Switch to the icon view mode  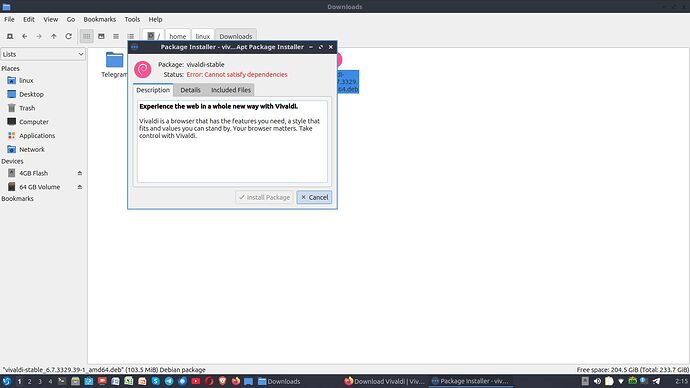click(x=87, y=37)
